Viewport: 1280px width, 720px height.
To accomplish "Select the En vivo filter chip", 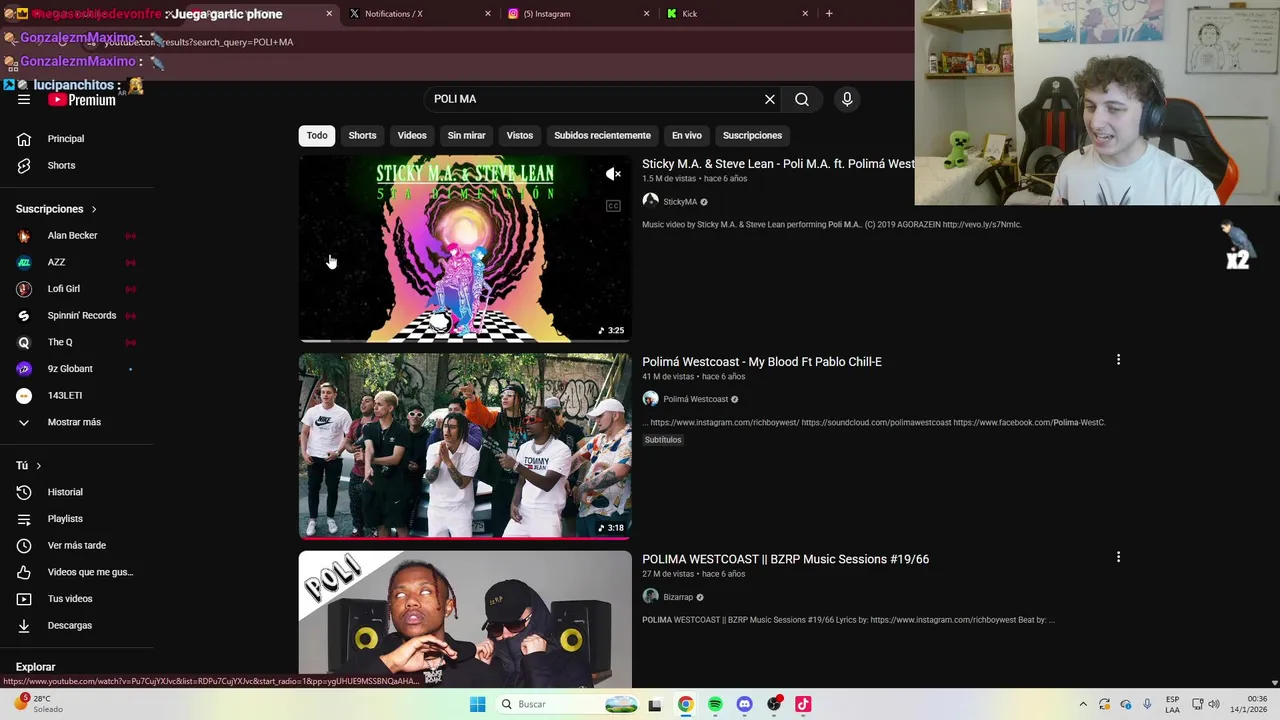I will (687, 135).
